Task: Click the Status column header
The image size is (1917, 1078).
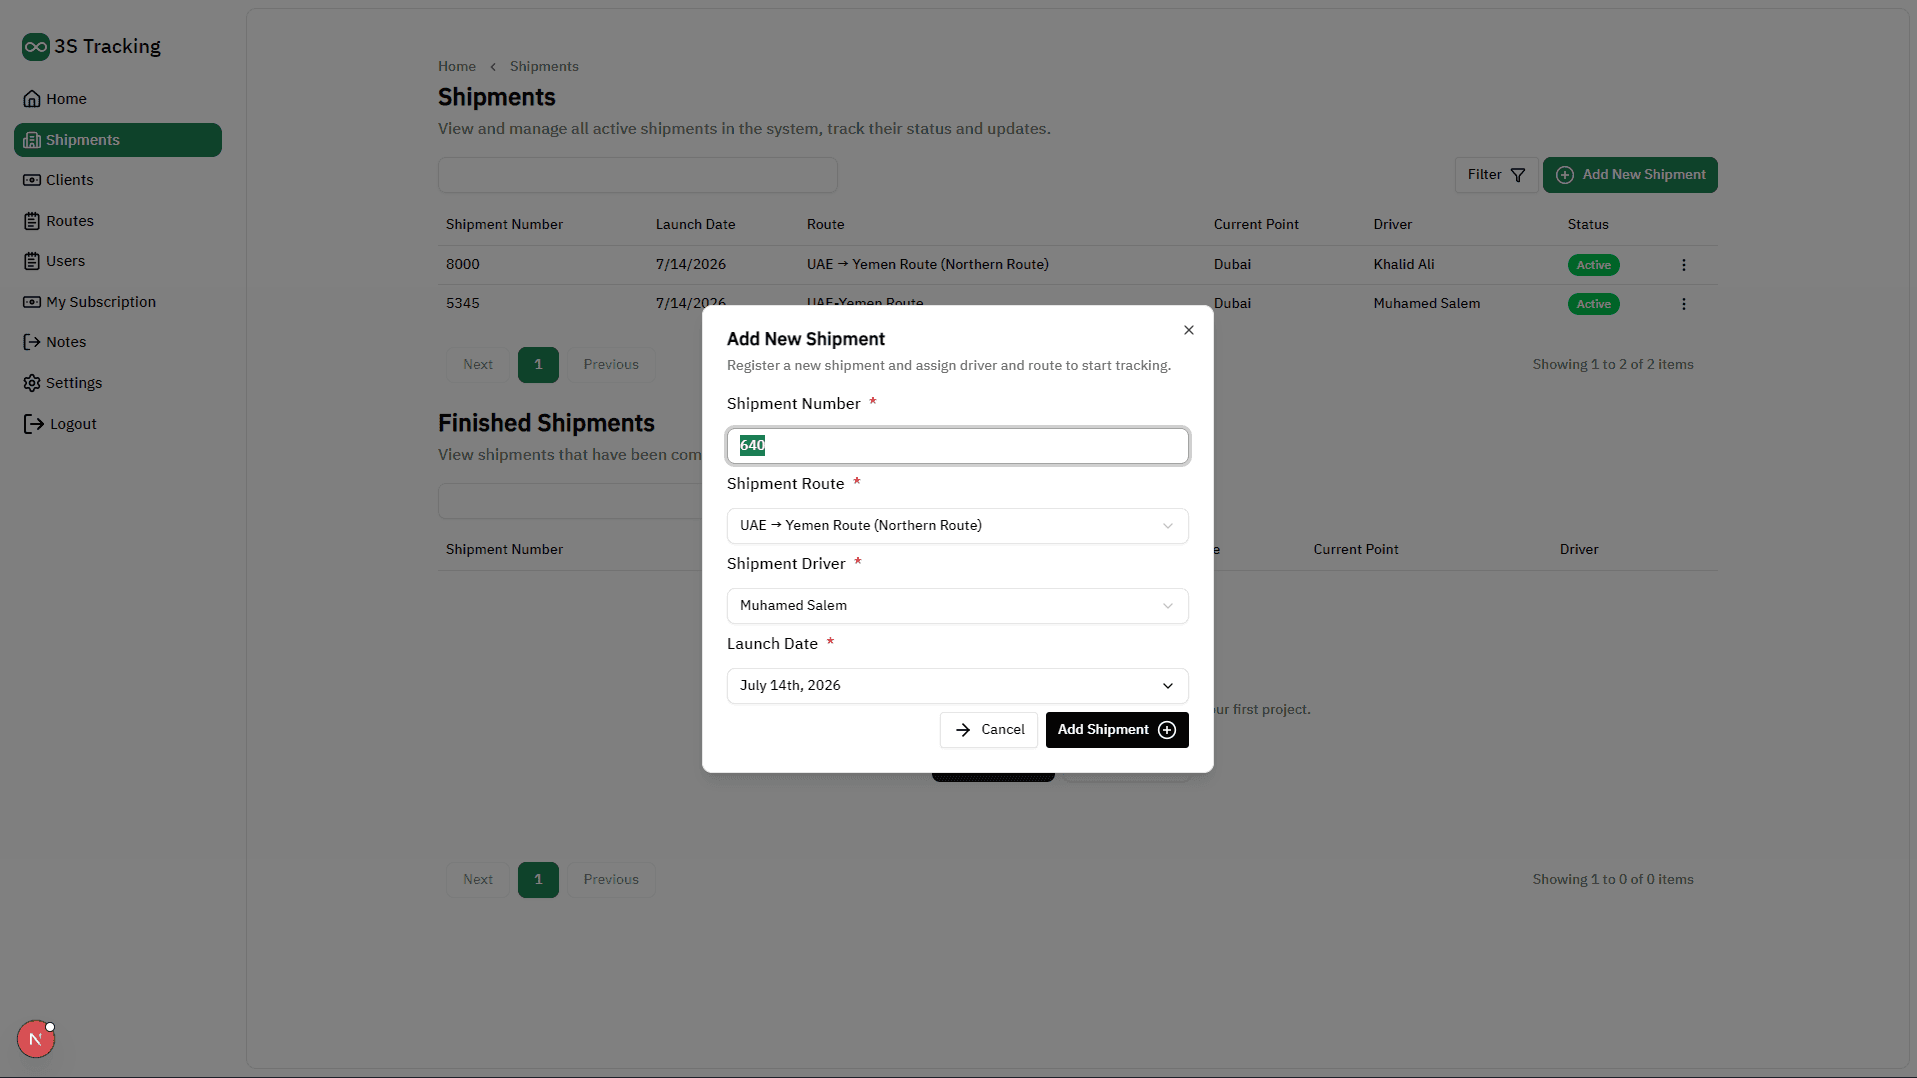Action: pyautogui.click(x=1588, y=225)
